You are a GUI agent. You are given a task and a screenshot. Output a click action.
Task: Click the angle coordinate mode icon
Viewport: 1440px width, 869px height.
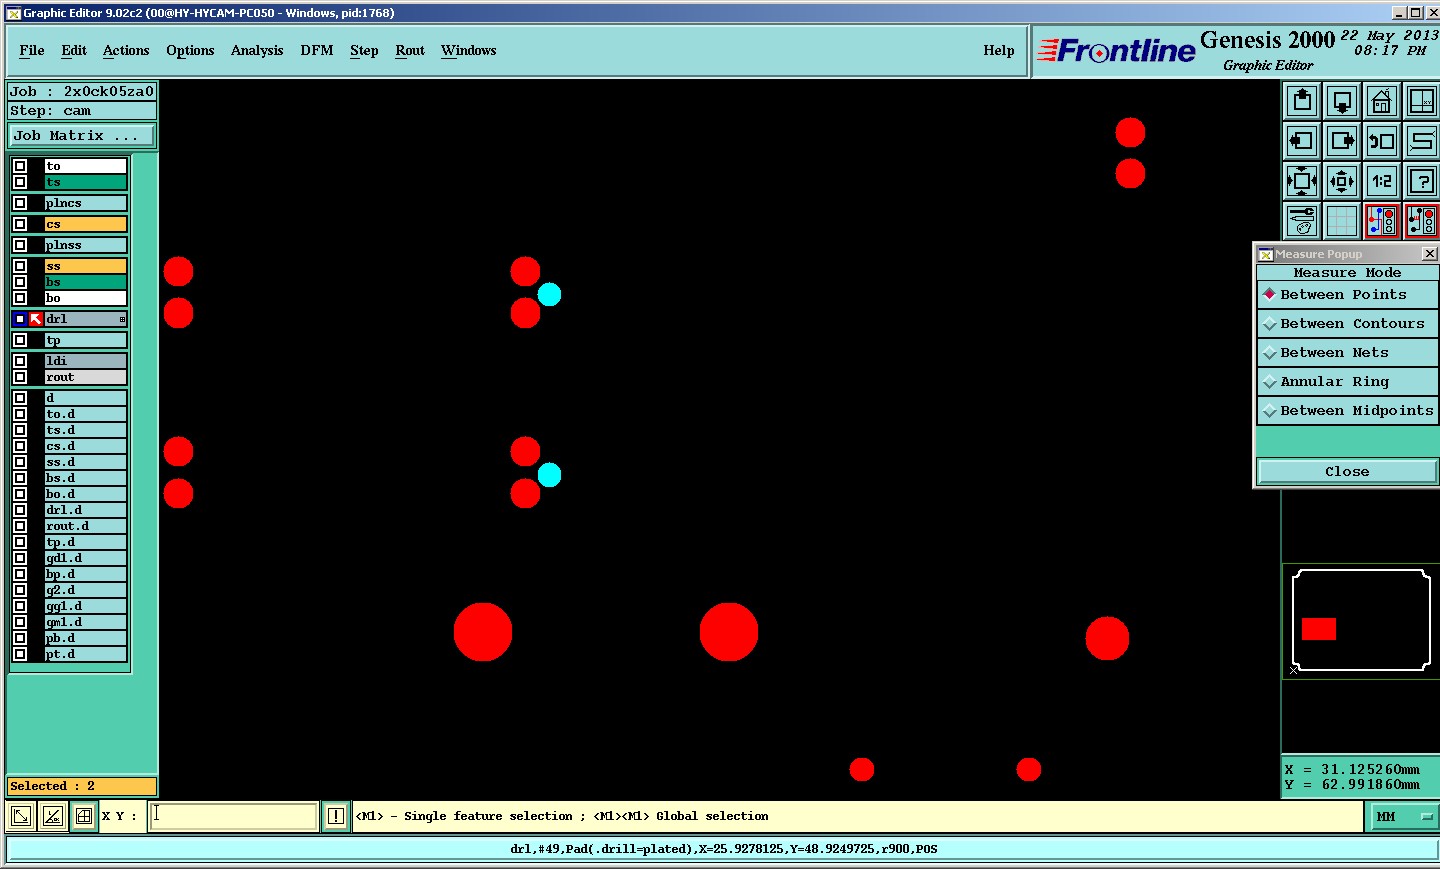(x=52, y=816)
